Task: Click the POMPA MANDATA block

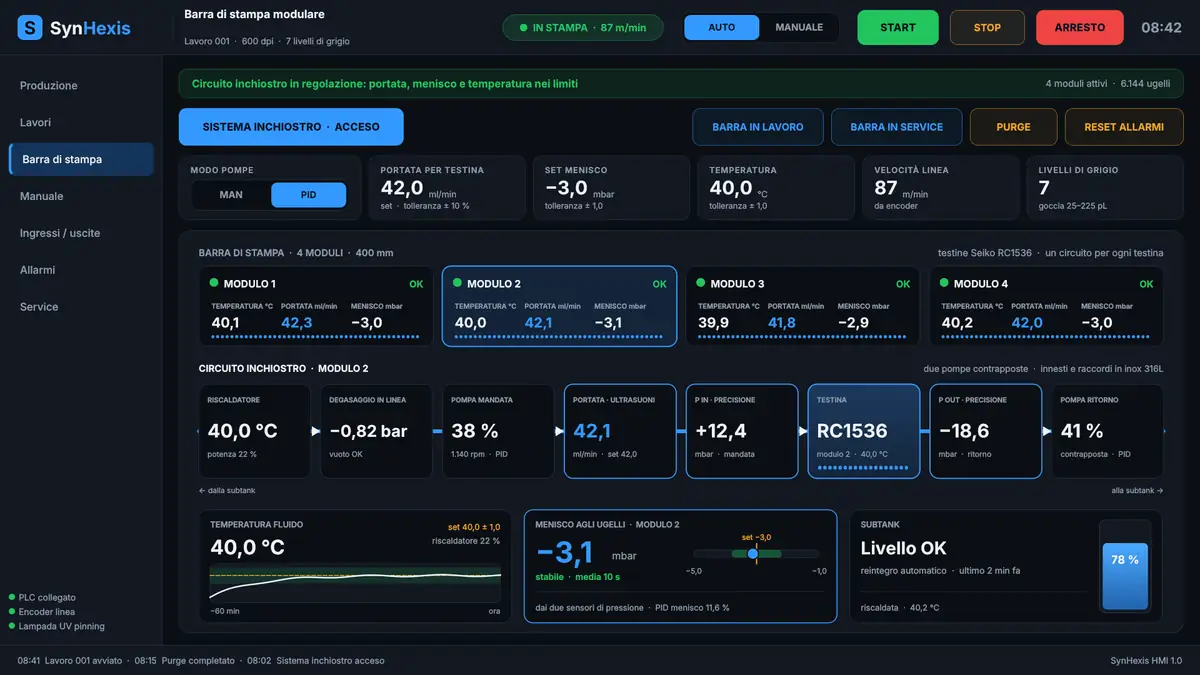Action: pyautogui.click(x=498, y=431)
